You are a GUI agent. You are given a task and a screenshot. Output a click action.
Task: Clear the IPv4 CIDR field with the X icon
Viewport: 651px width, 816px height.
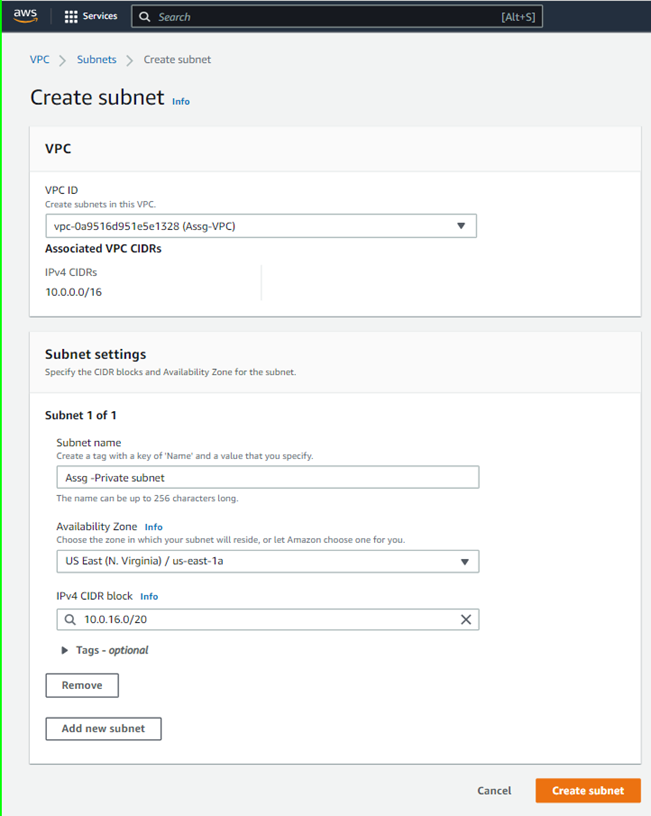coord(465,619)
